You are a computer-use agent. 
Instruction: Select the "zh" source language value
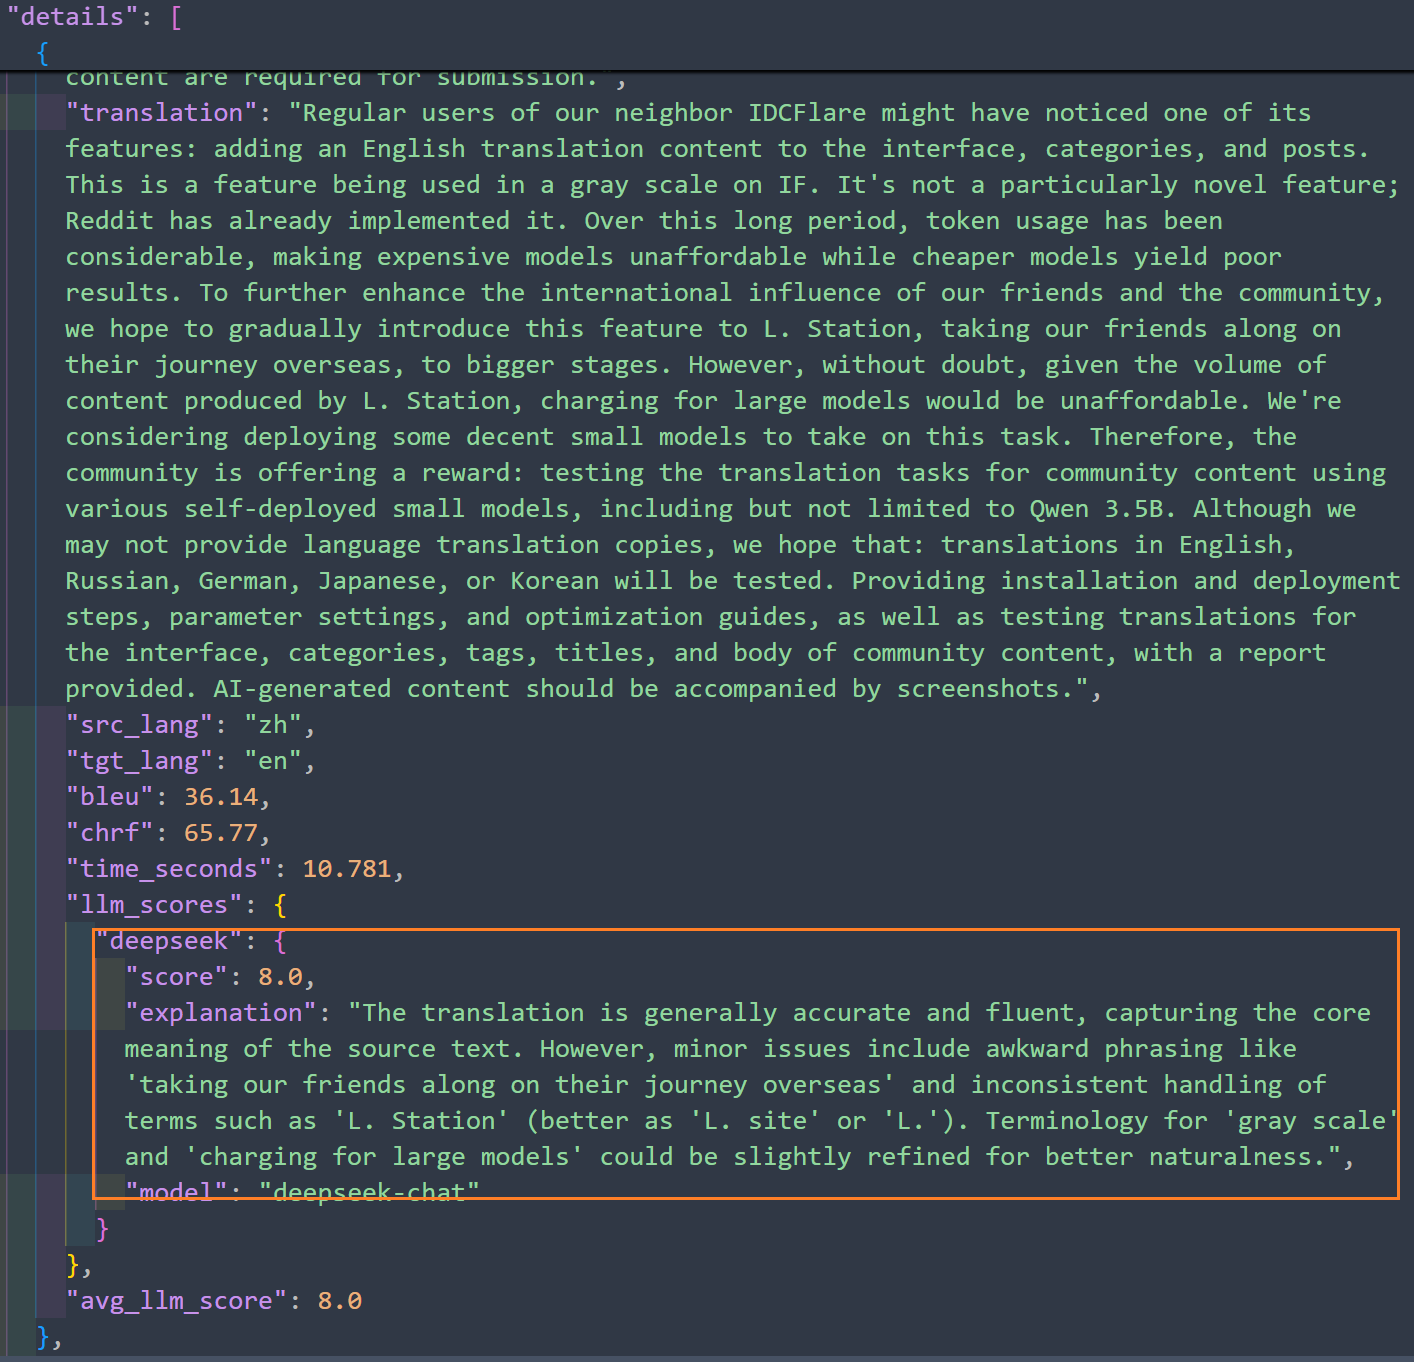coord(273,725)
